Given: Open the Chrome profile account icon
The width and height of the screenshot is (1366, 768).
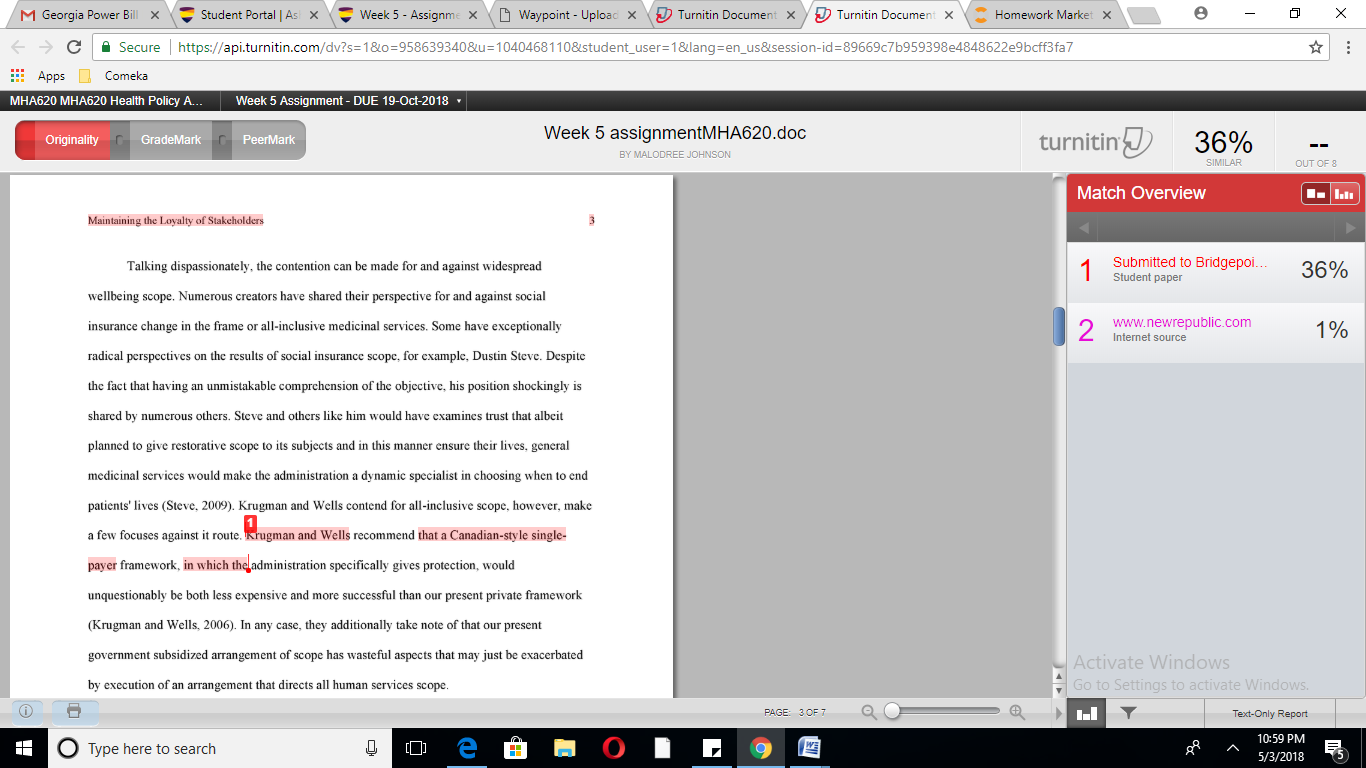Looking at the screenshot, I should tap(1201, 13).
